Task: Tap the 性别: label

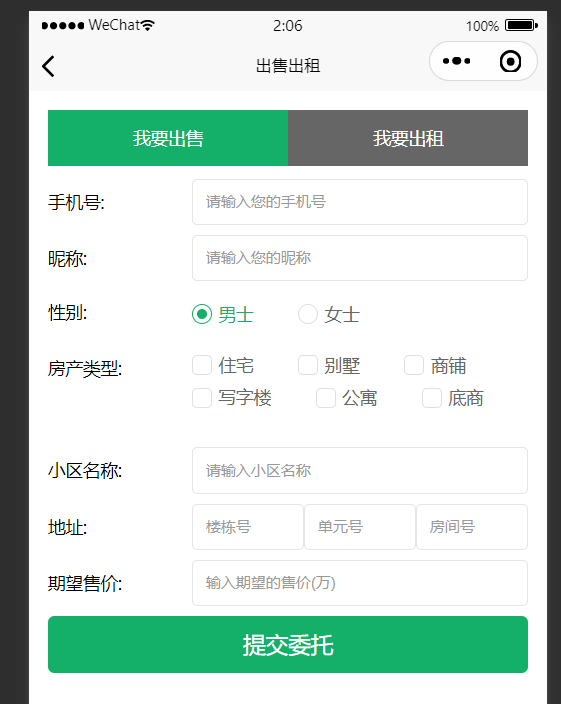Action: 67,312
